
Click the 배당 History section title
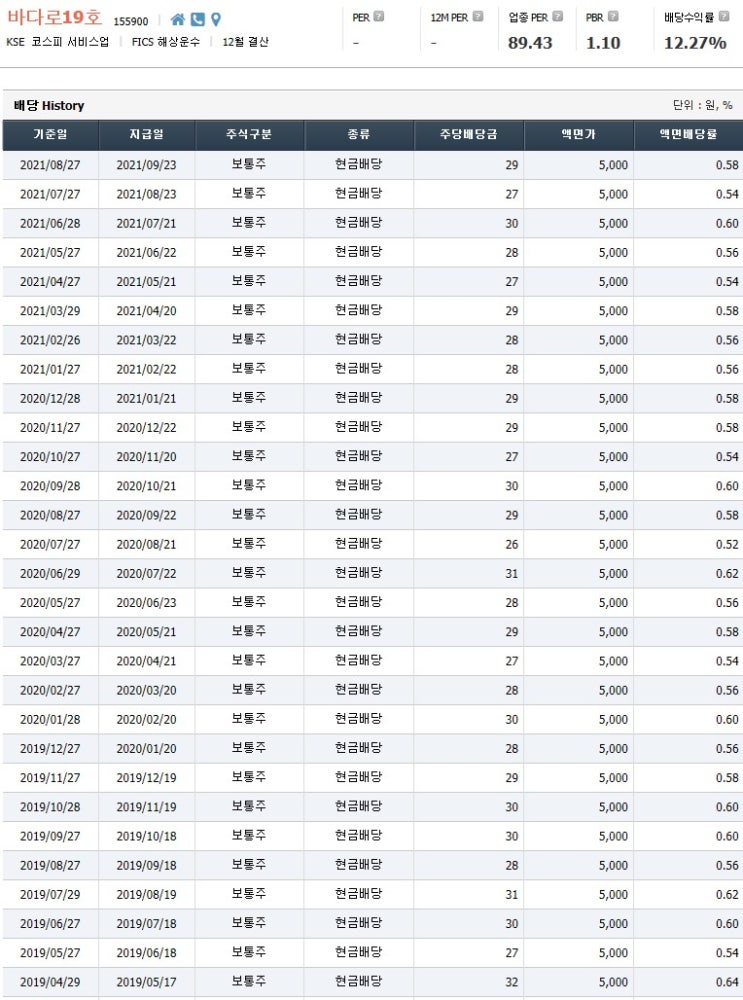coord(49,106)
